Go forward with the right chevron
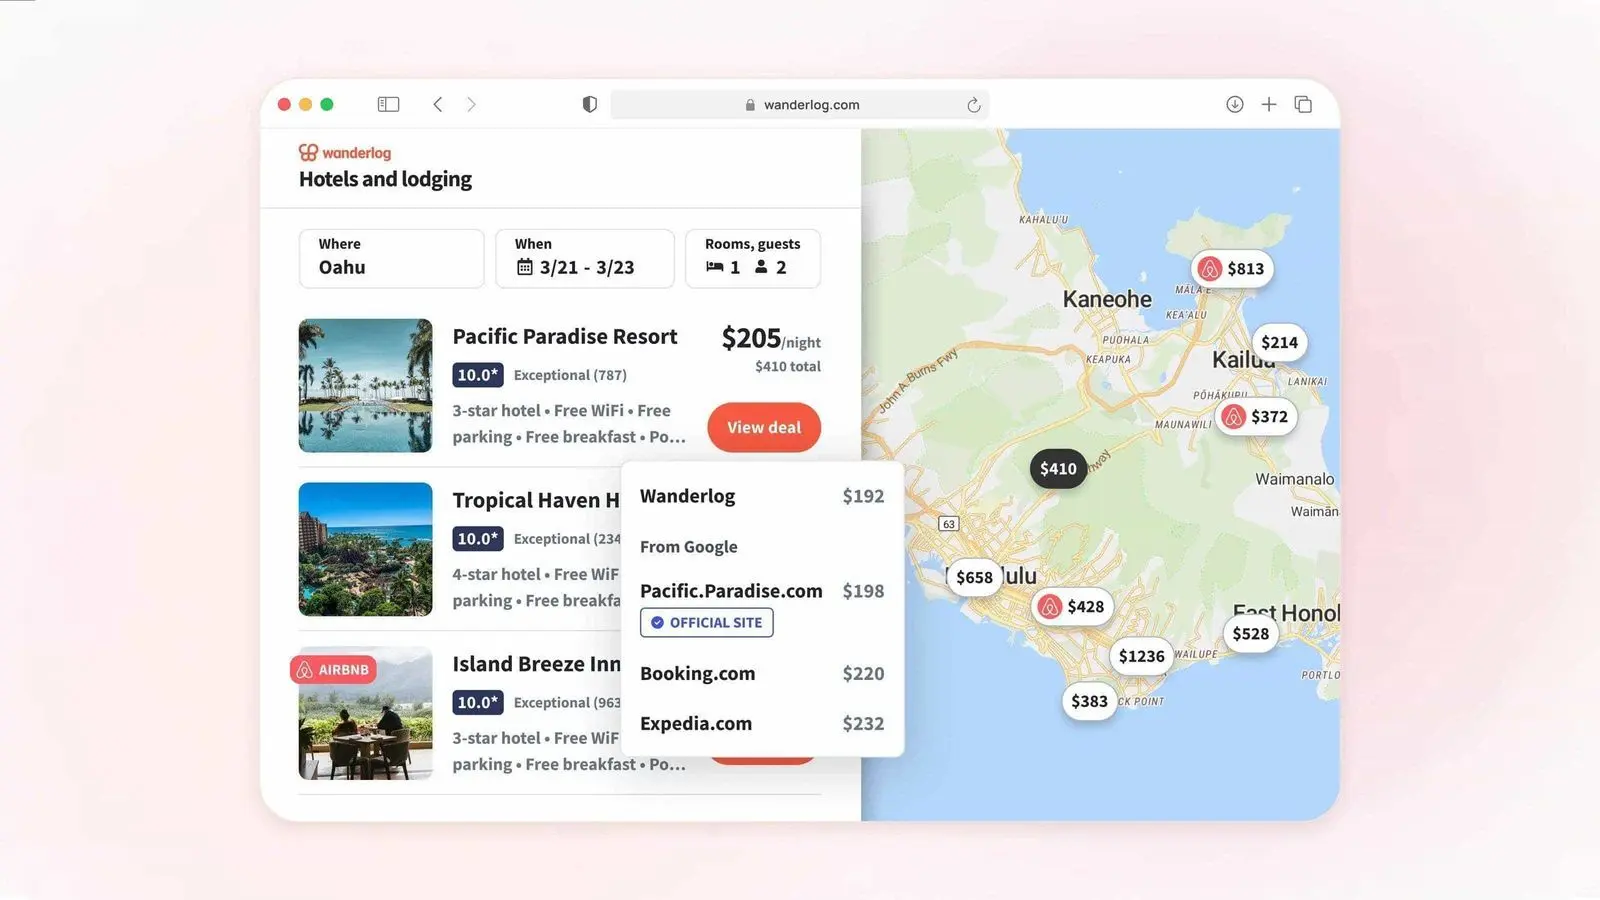The image size is (1600, 900). pos(471,104)
